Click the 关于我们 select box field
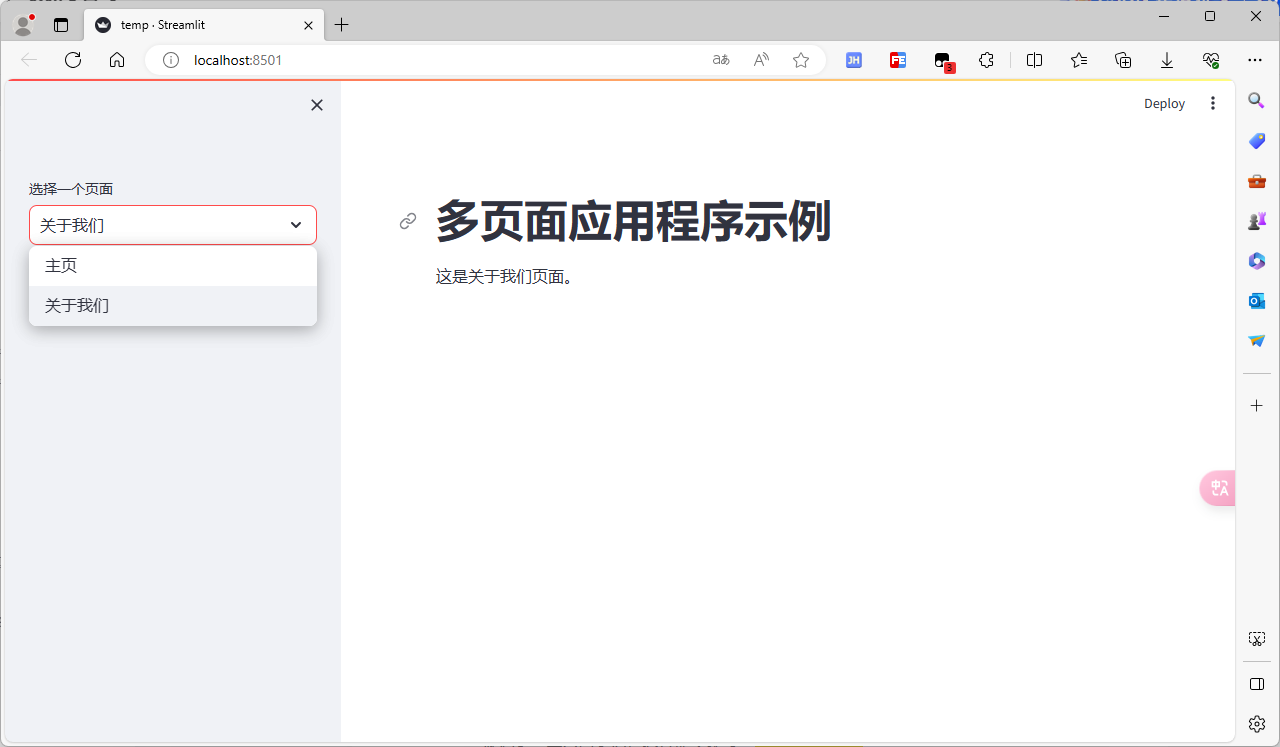1280x747 pixels. pyautogui.click(x=160, y=225)
